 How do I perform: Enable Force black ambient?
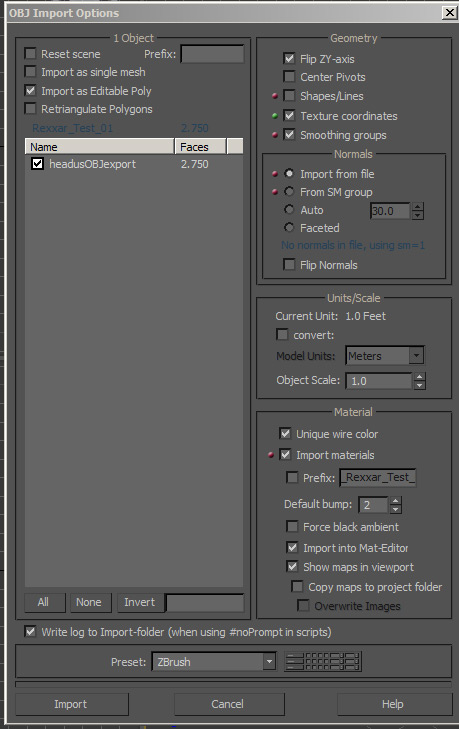(x=293, y=526)
